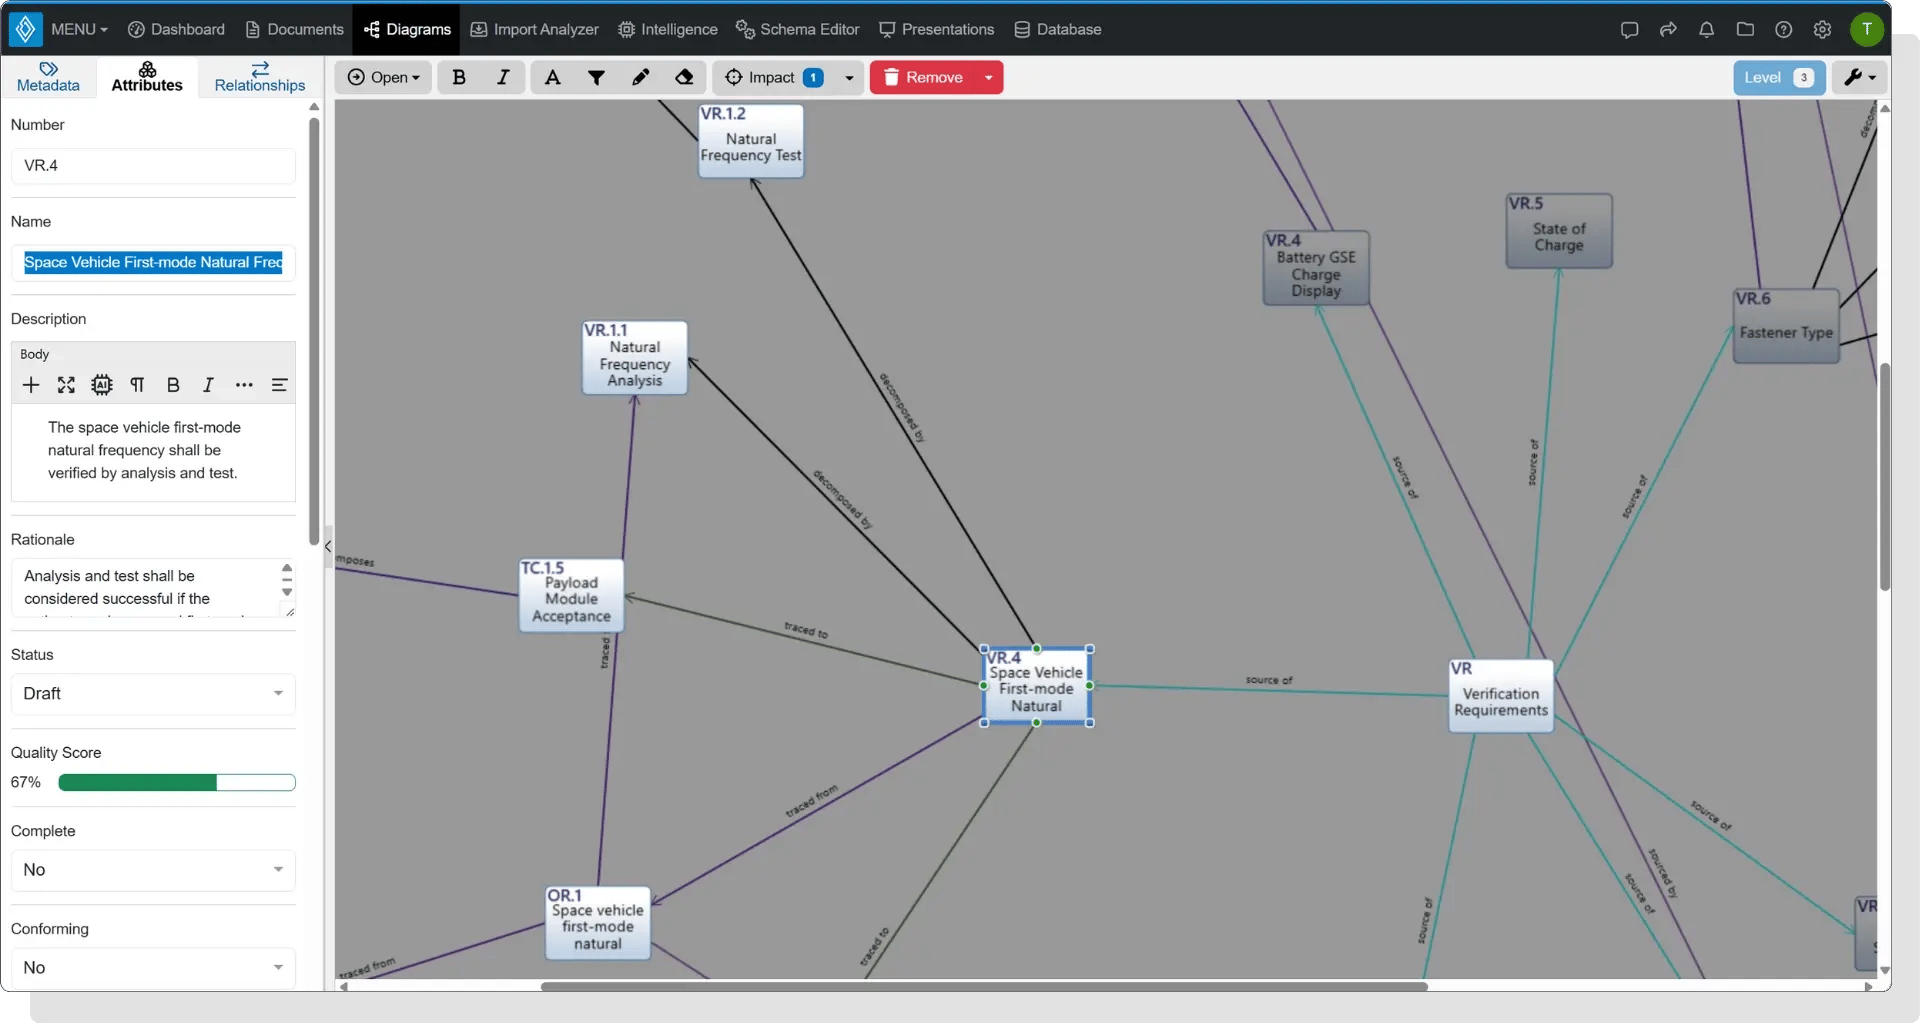Open the Status Draft dropdown
Viewport: 1920px width, 1025px height.
coord(153,694)
